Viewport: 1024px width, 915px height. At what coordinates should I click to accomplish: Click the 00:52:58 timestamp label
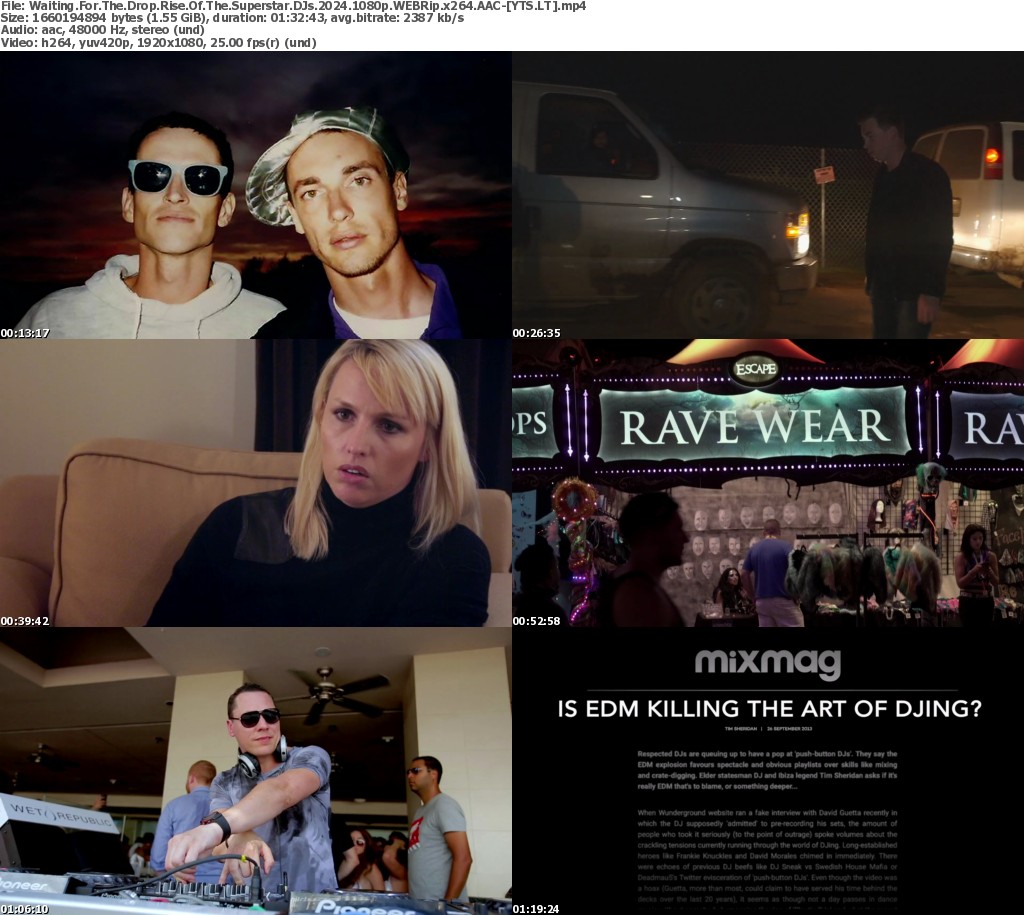(536, 621)
